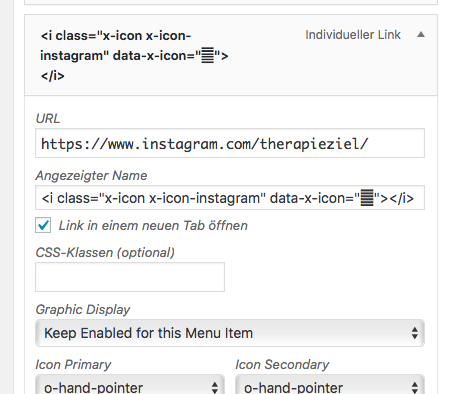Open the Icon Secondary o-hand-pointer dropdown

pos(330,386)
